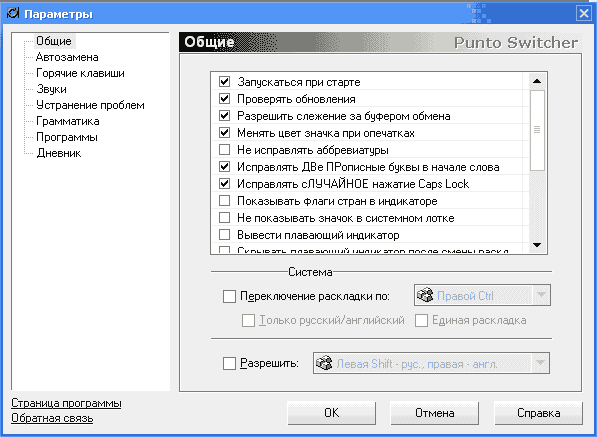597x437 pixels.
Task: Check Единая раскладка option
Action: [421, 321]
